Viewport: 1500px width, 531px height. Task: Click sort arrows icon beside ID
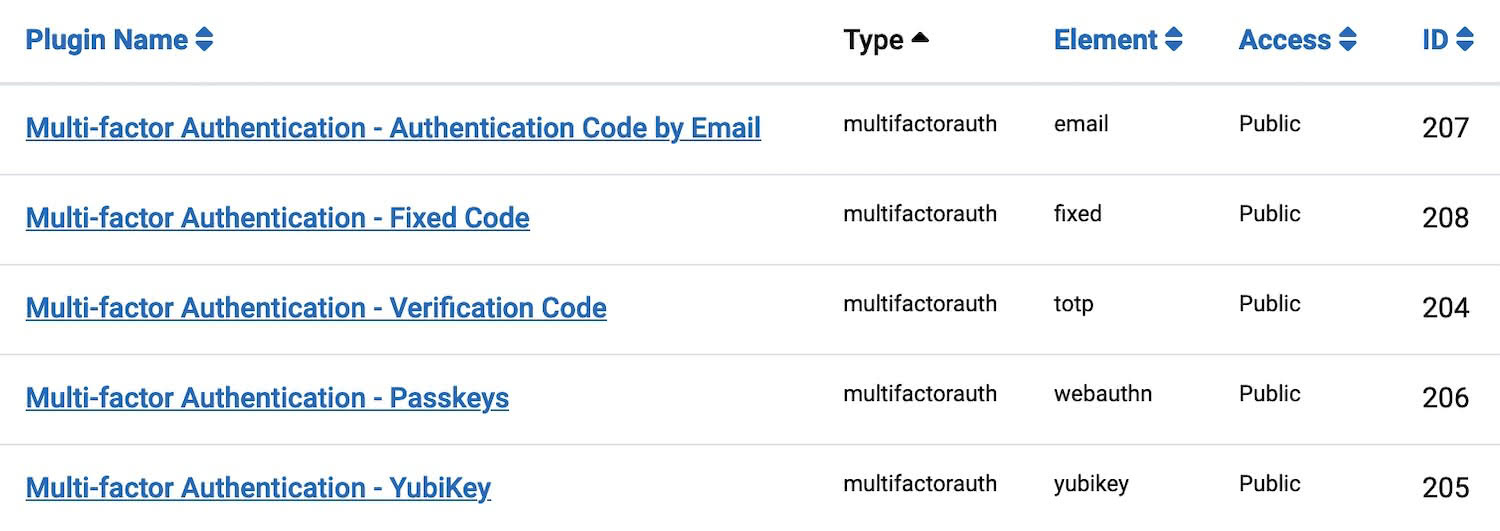[1465, 40]
